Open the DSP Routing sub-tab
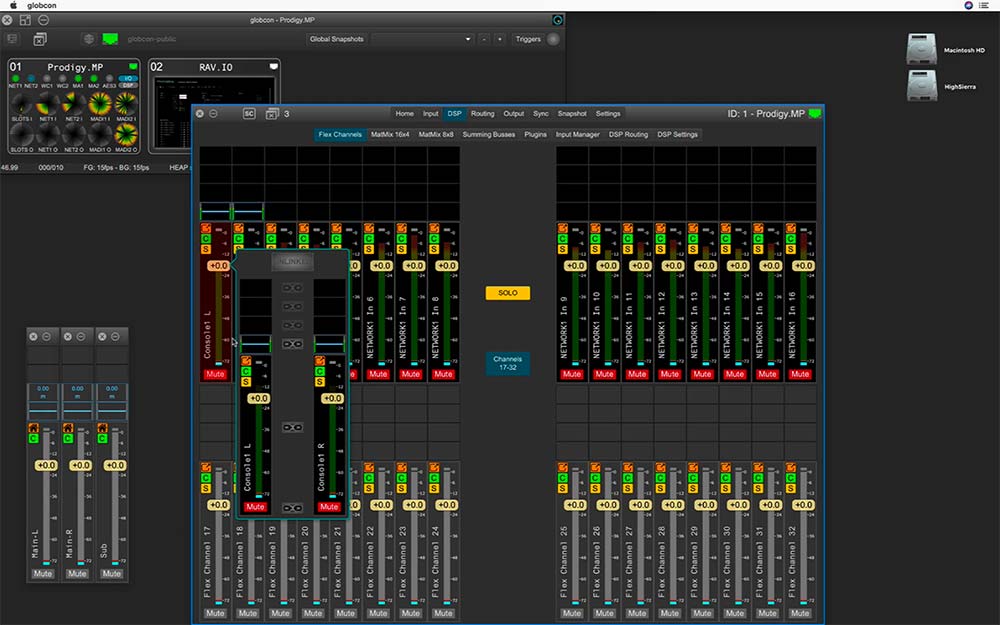The width and height of the screenshot is (1000, 625). 628,135
